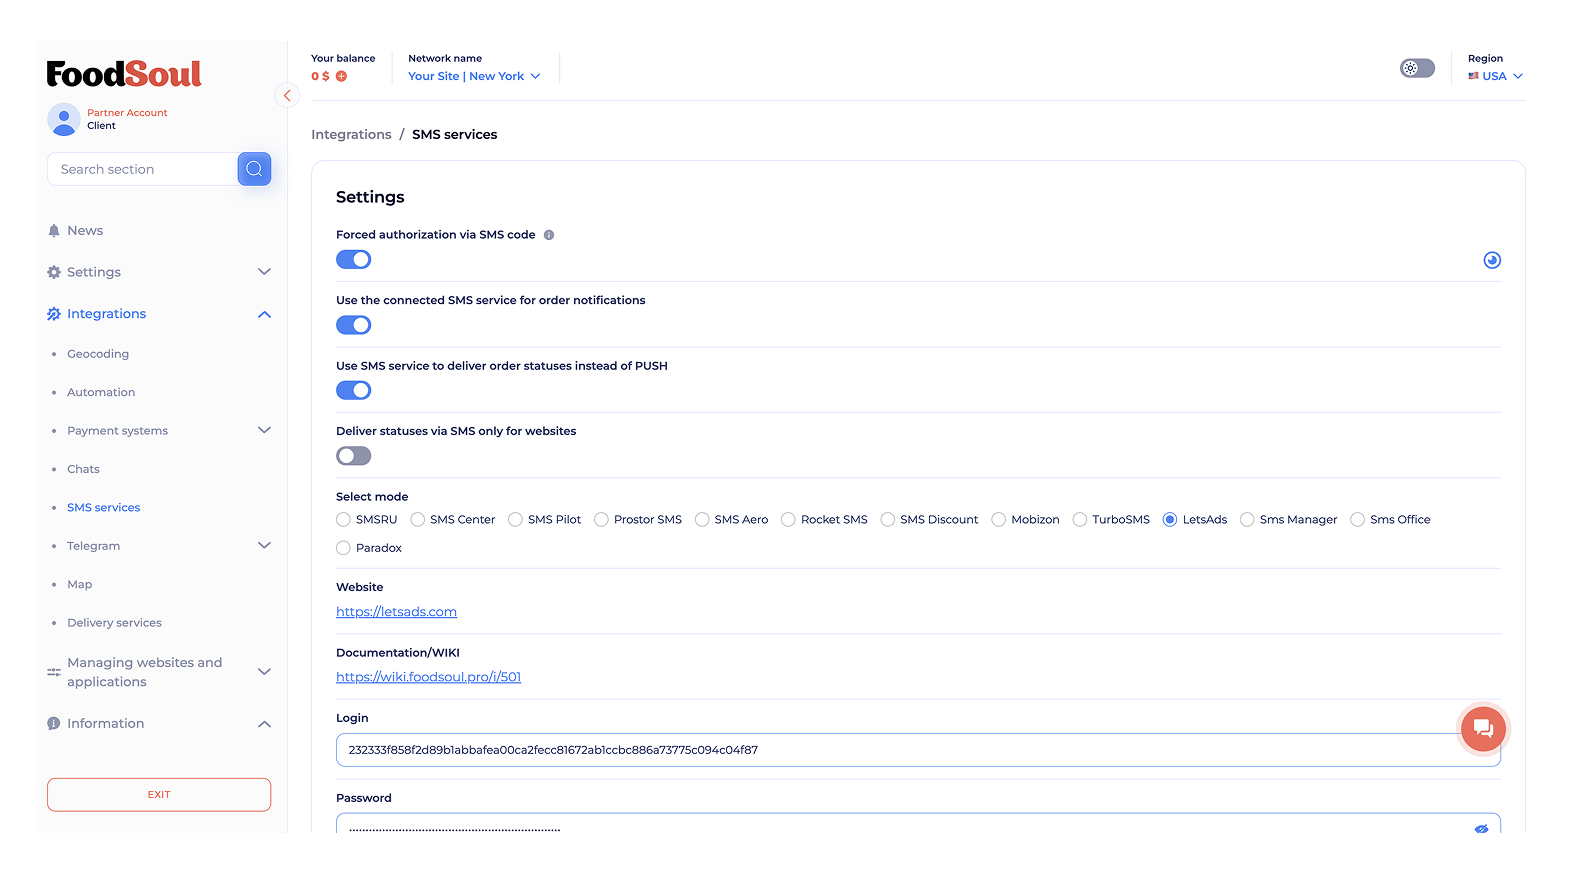1582x875 pixels.
Task: Click the Login input field
Action: click(900, 750)
